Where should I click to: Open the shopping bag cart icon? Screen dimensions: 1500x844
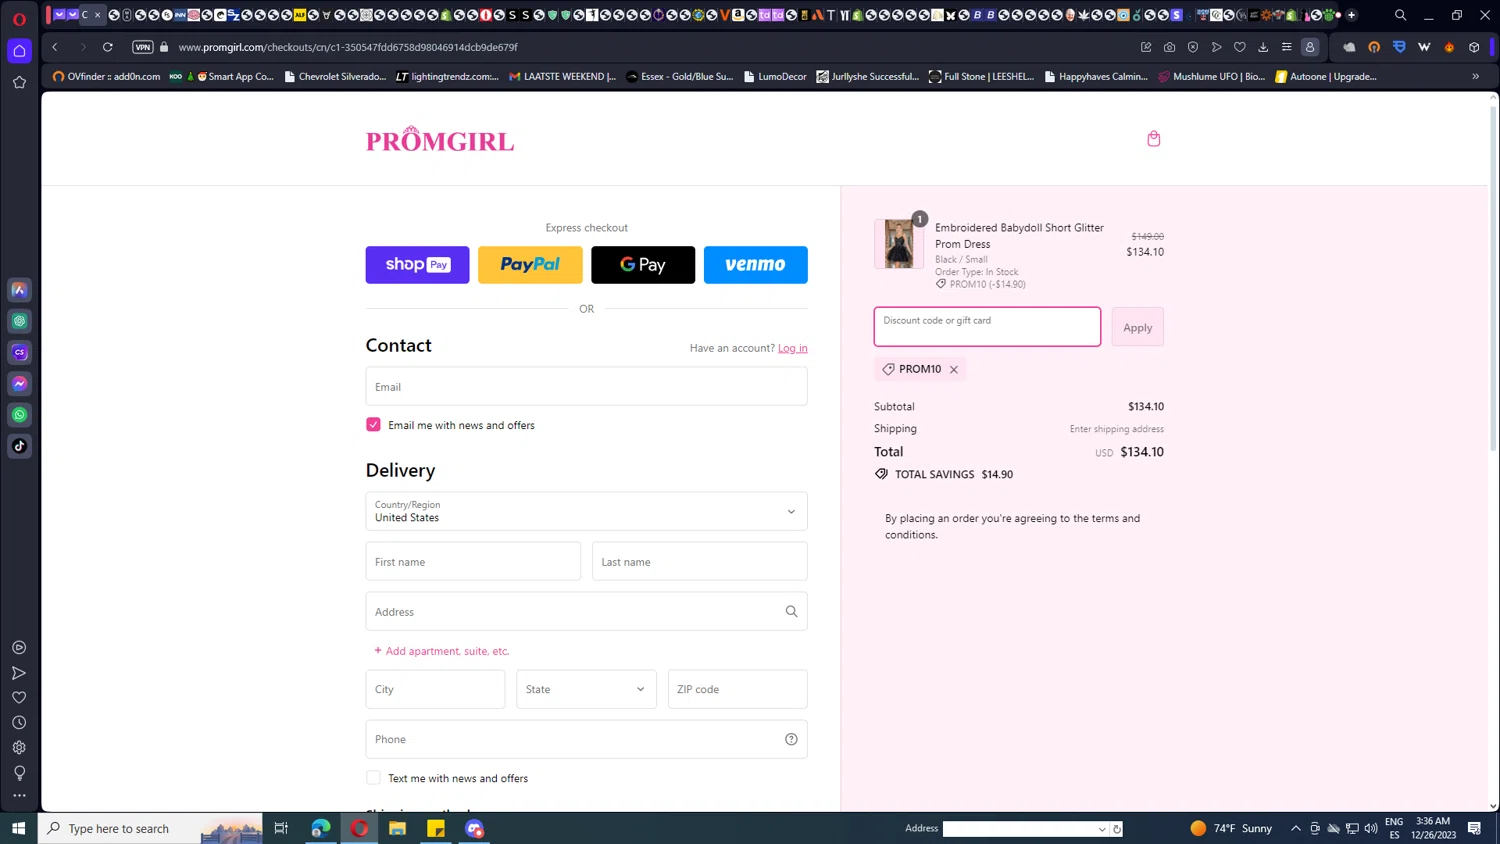click(1153, 139)
